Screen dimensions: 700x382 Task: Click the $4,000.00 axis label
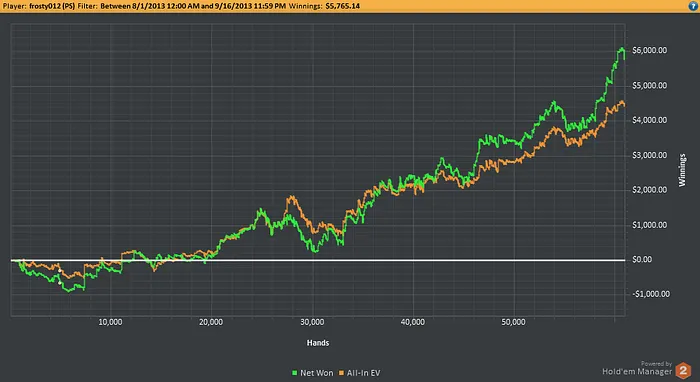coord(650,120)
